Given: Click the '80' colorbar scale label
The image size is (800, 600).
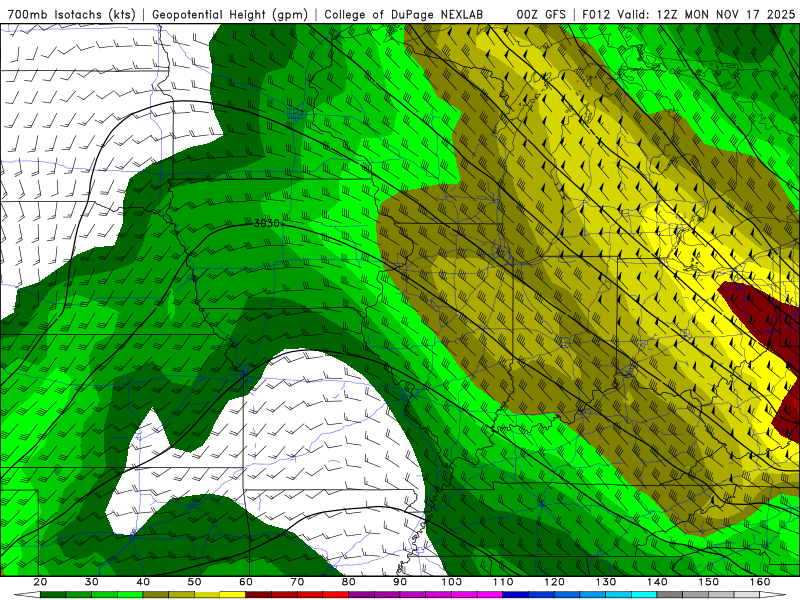Looking at the screenshot, I should (x=349, y=582).
